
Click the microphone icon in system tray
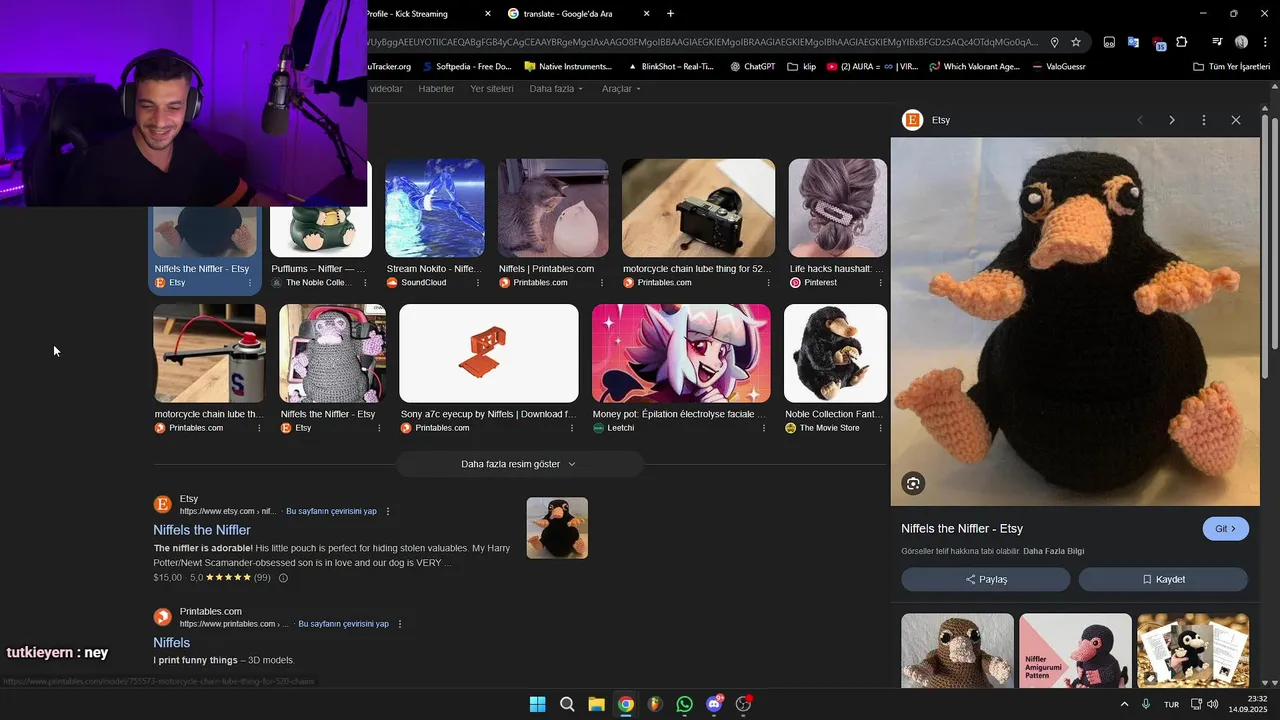pyautogui.click(x=1146, y=704)
